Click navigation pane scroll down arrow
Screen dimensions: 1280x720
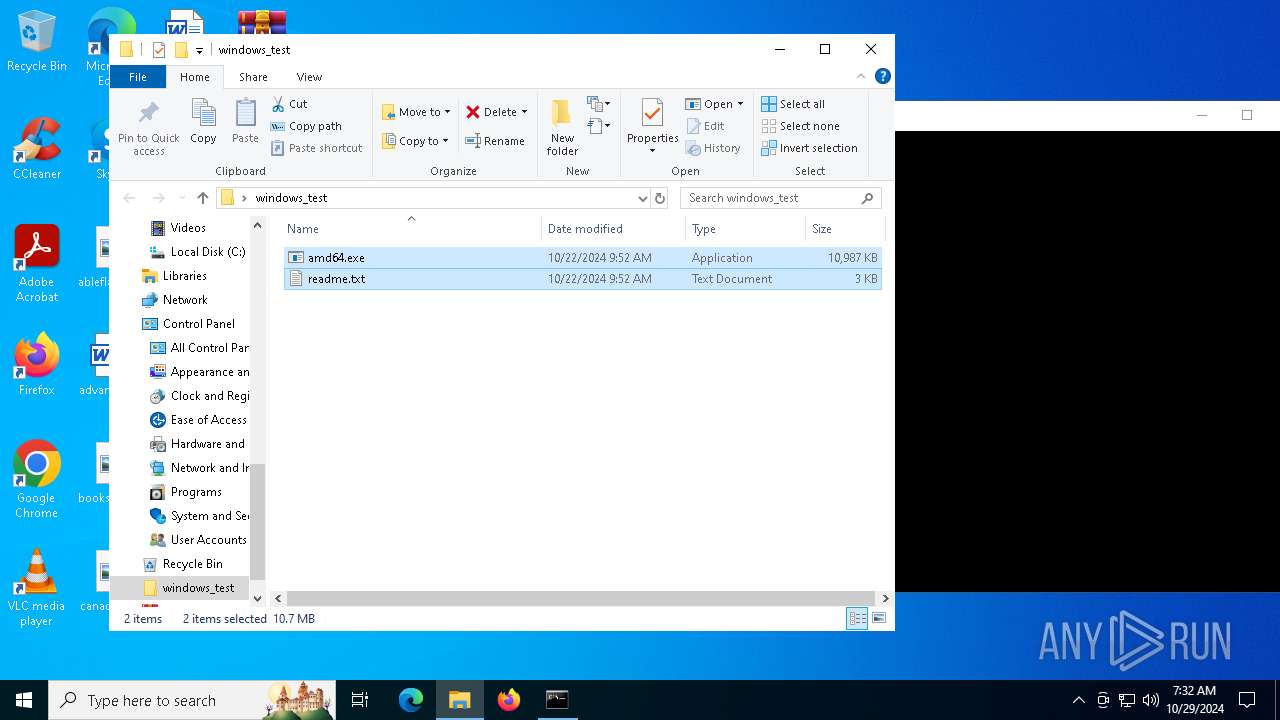tap(257, 598)
